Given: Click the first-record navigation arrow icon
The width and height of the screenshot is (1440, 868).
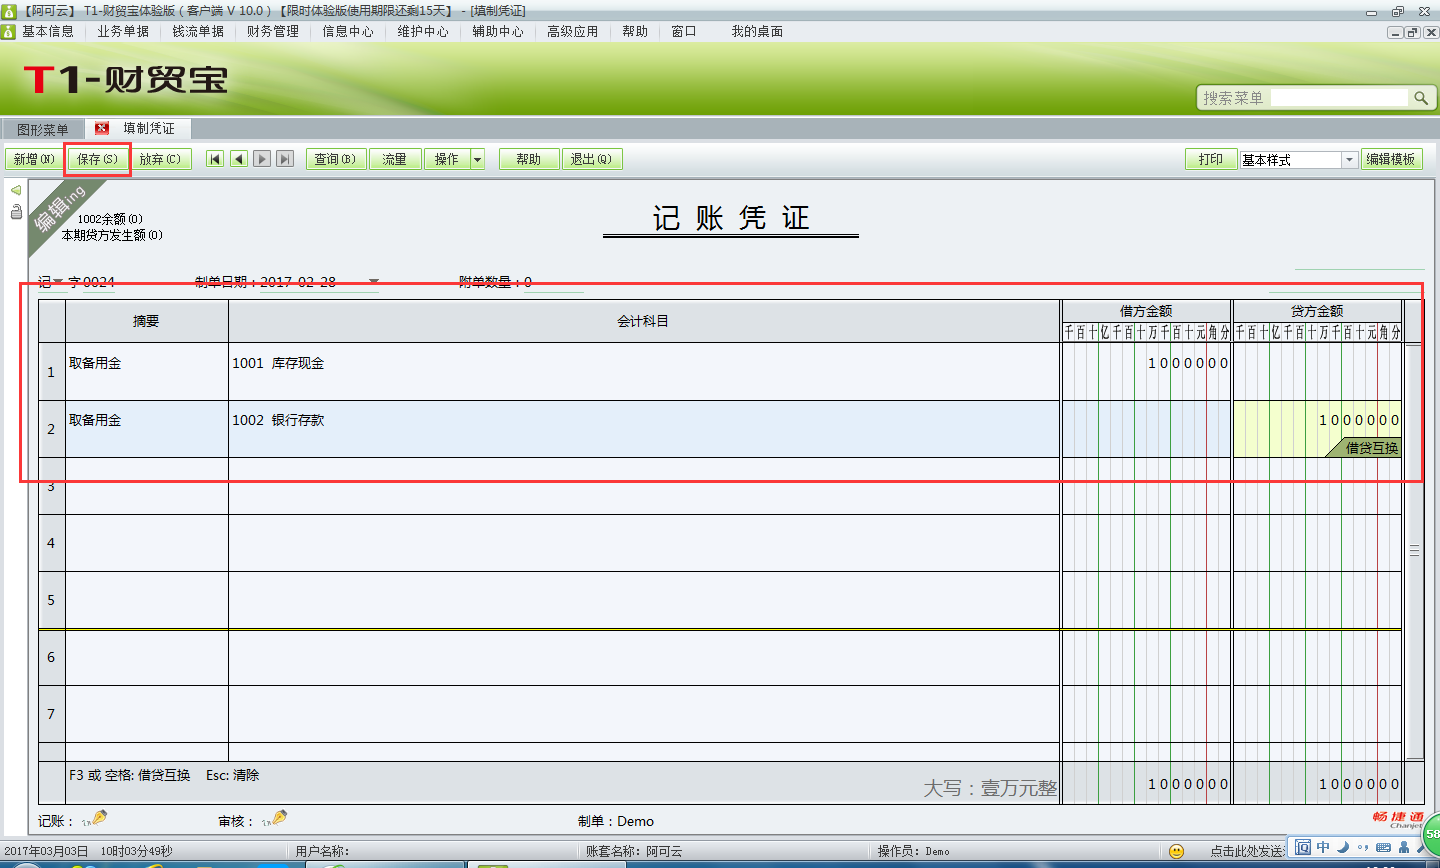Looking at the screenshot, I should coord(214,158).
